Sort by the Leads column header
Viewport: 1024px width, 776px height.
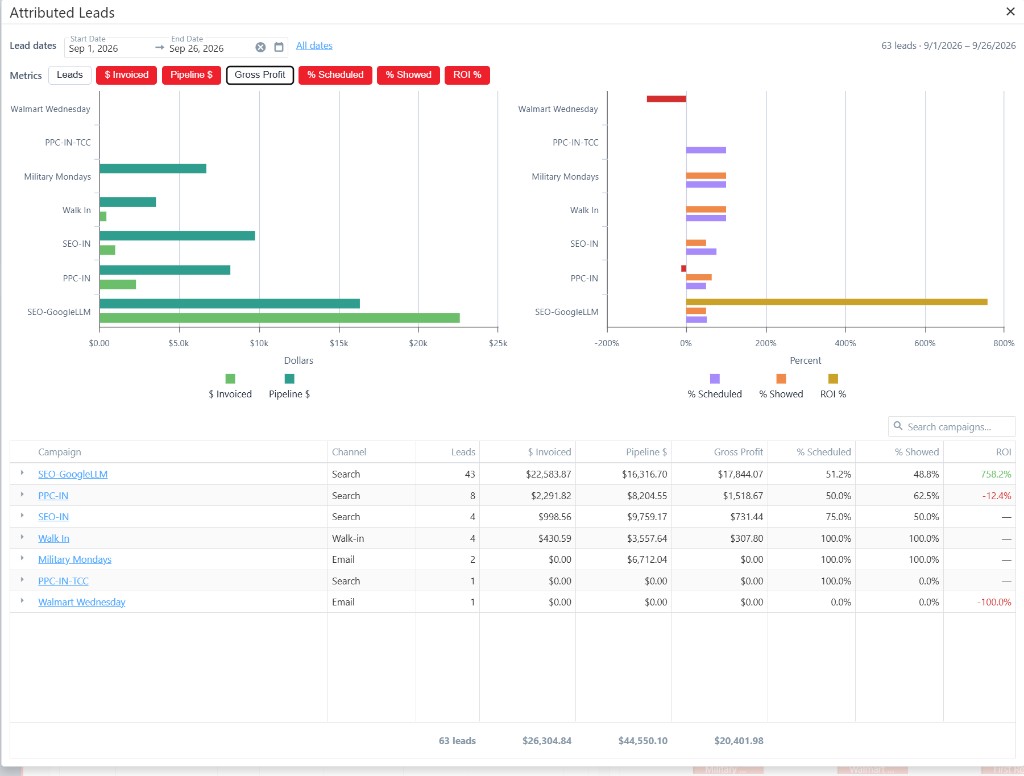click(463, 452)
